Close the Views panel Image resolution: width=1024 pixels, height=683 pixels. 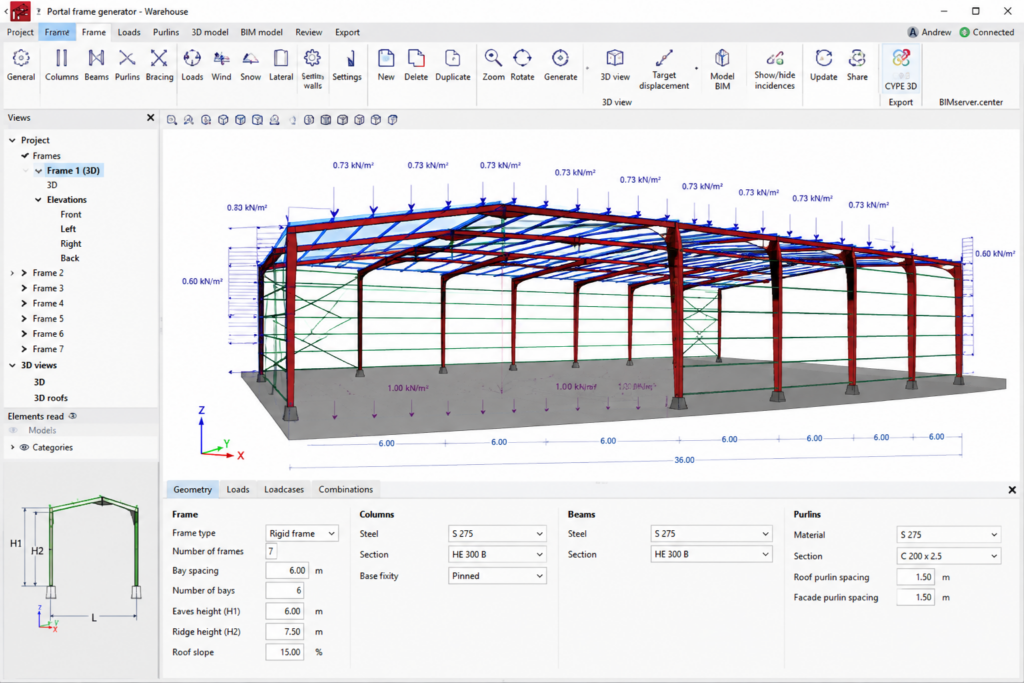pyautogui.click(x=151, y=118)
